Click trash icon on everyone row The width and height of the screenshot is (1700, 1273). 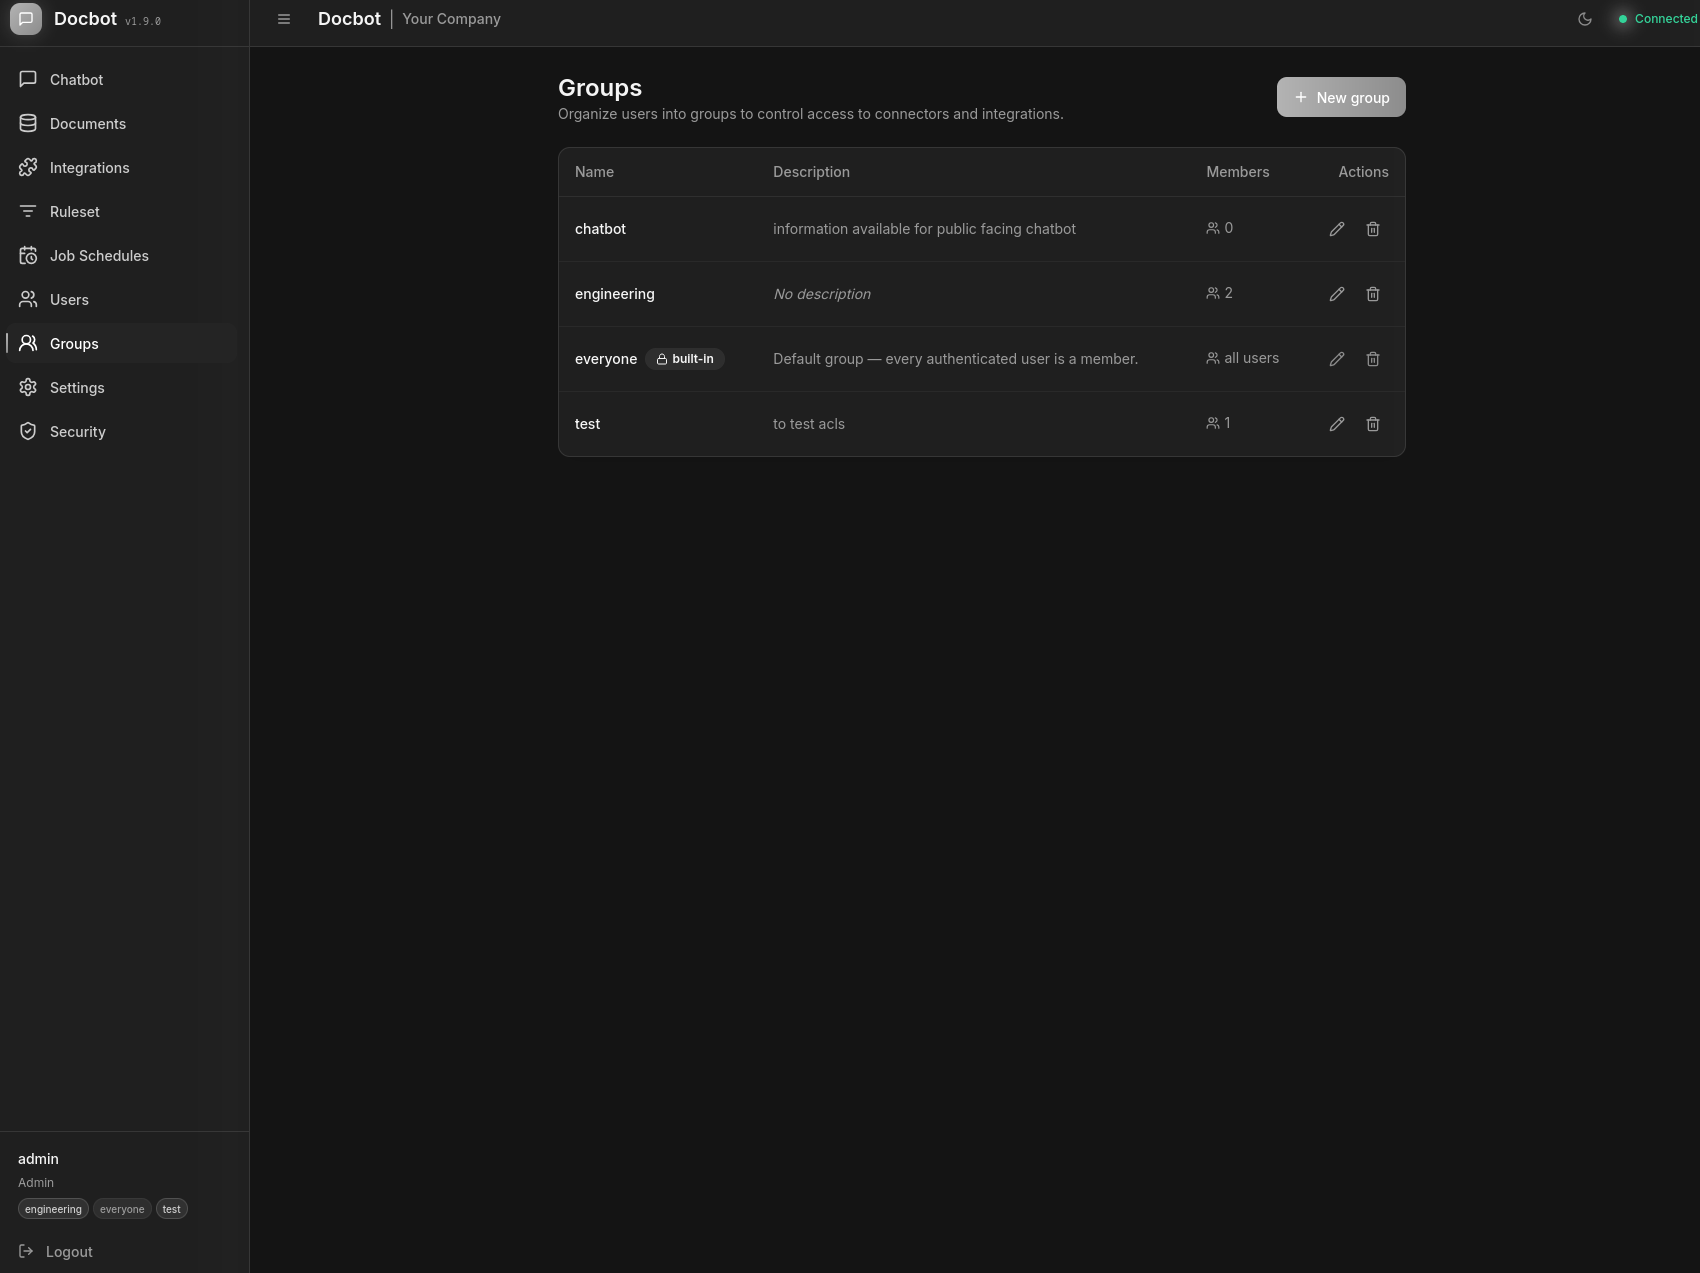1373,359
